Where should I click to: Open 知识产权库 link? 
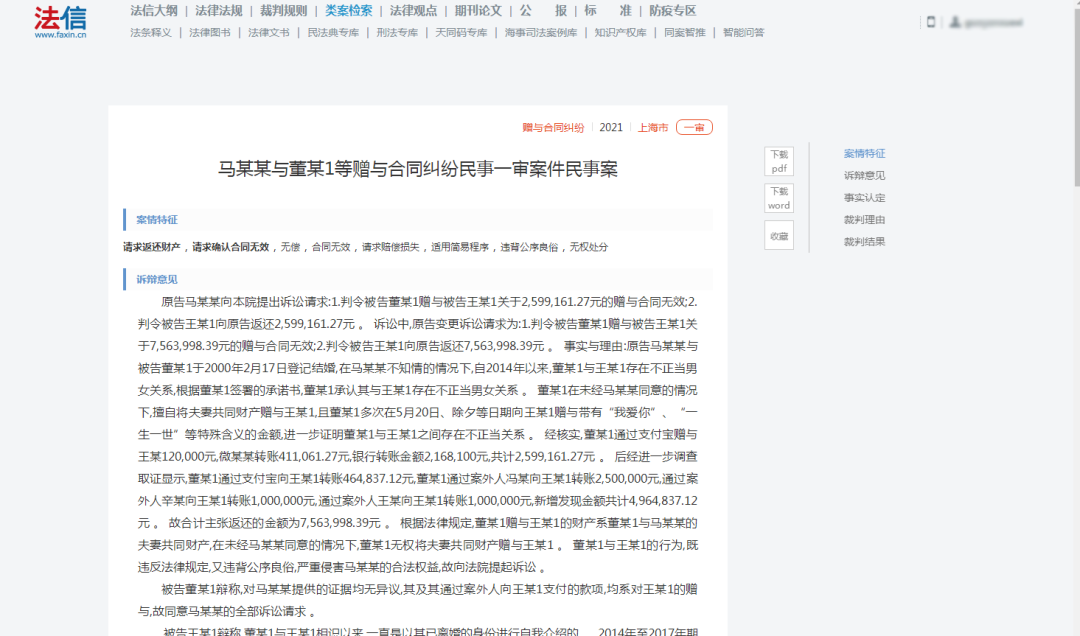621,32
